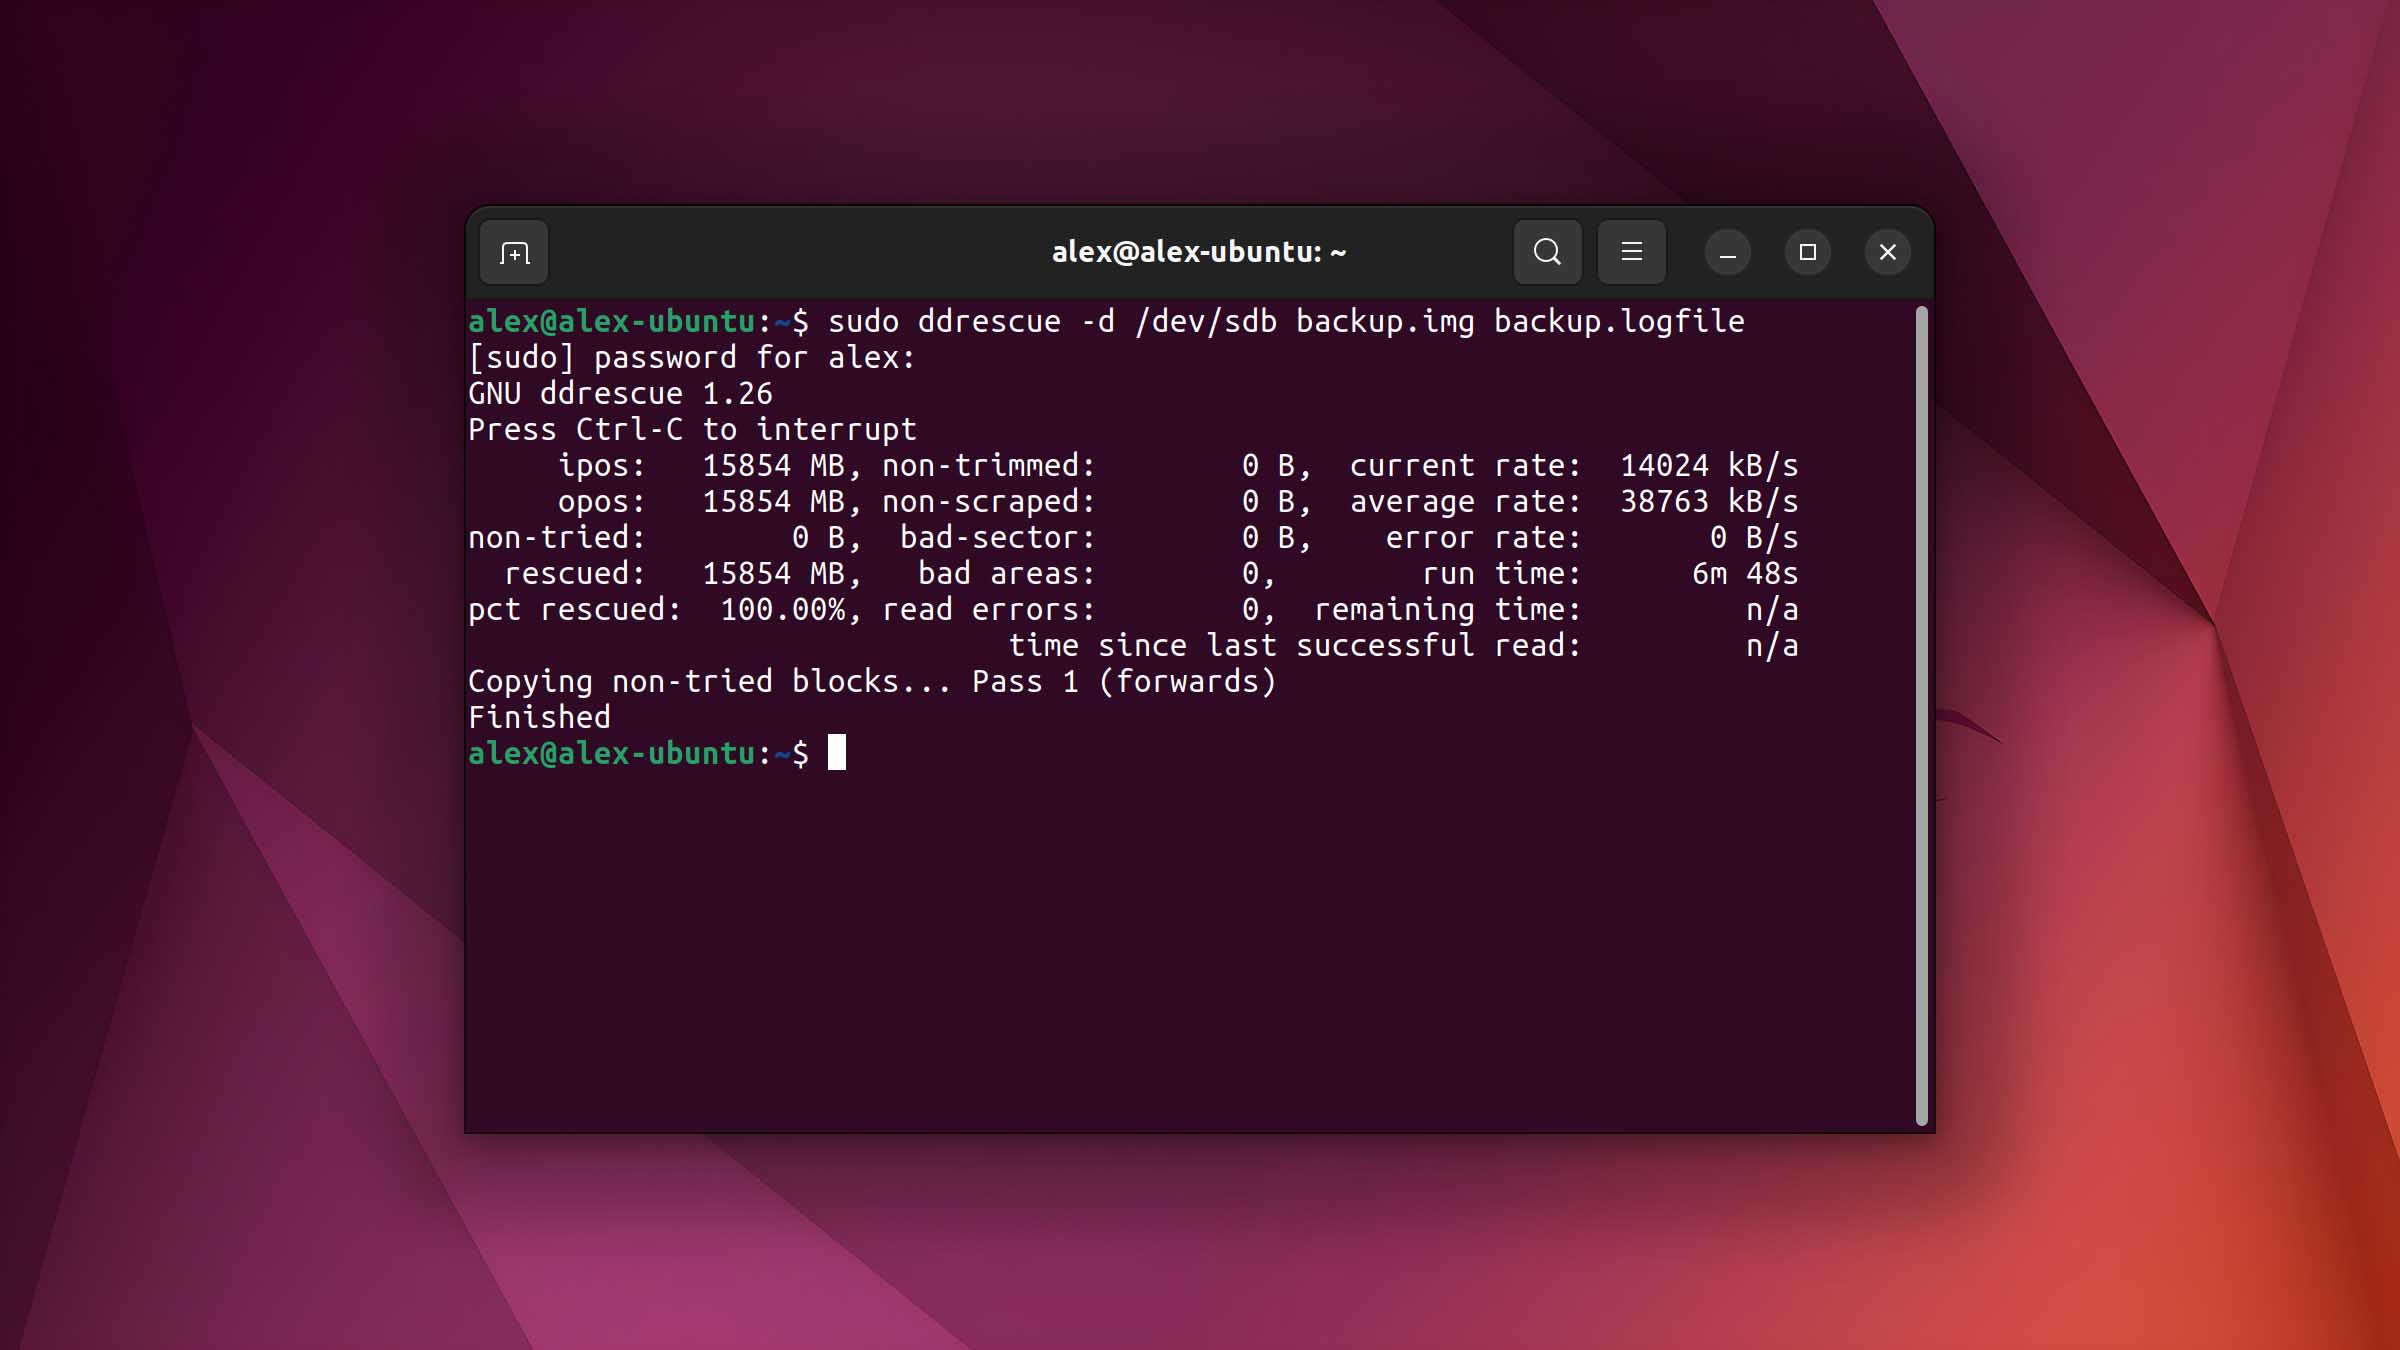Open a new terminal tab
Viewport: 2400px width, 1350px height.
(x=514, y=252)
